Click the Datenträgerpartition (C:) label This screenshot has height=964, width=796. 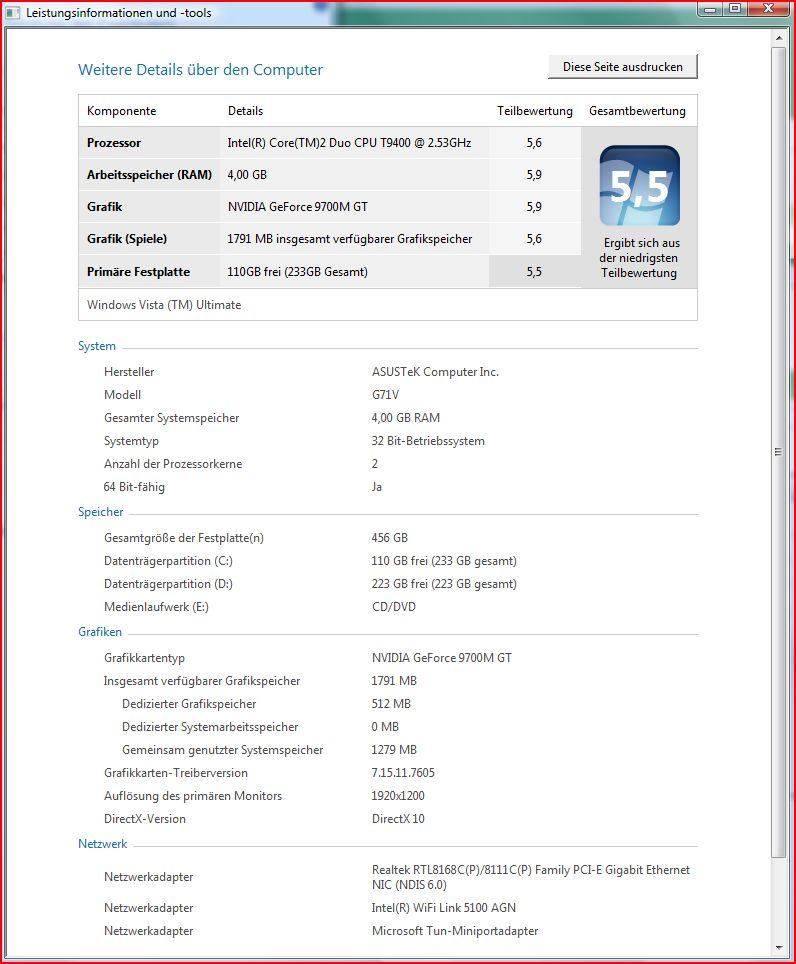(x=168, y=561)
